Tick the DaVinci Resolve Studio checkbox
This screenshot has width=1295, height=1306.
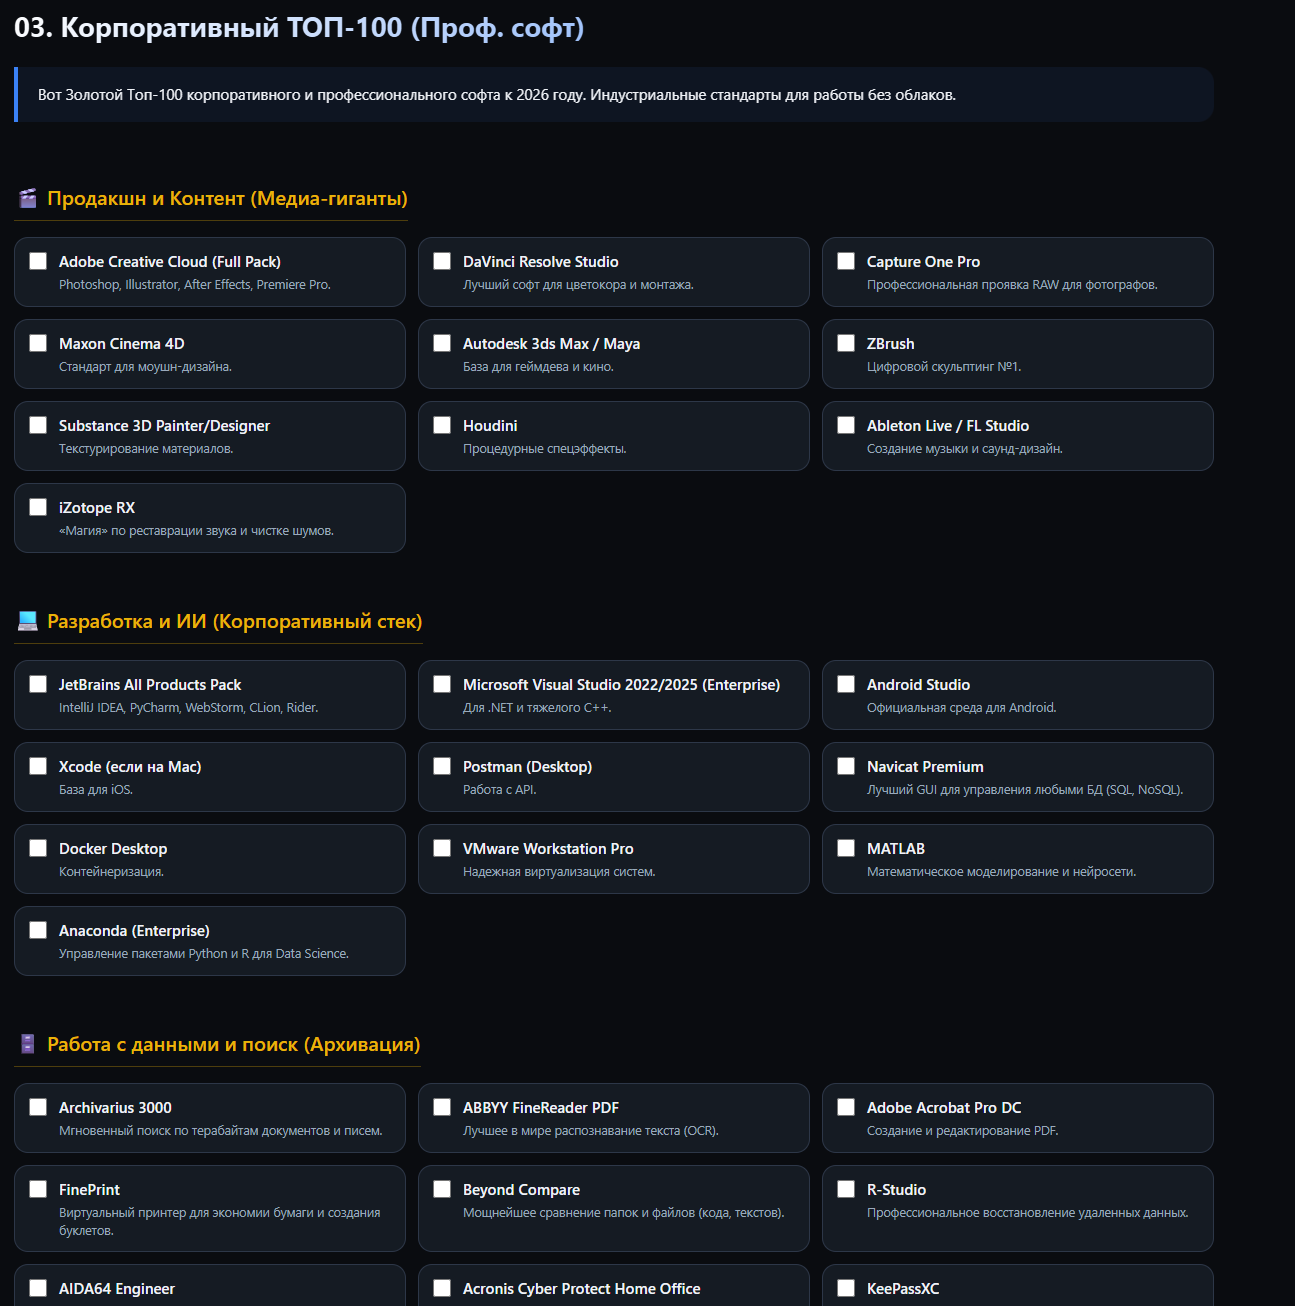(442, 261)
